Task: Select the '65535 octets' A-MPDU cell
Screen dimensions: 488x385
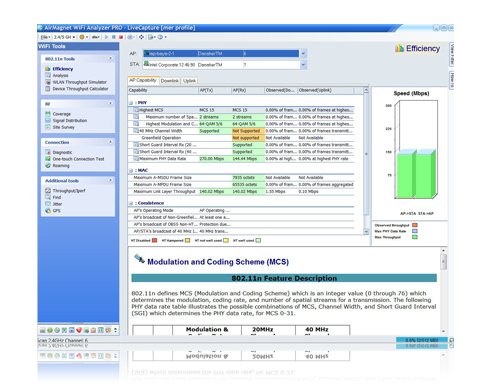Action: [248, 184]
